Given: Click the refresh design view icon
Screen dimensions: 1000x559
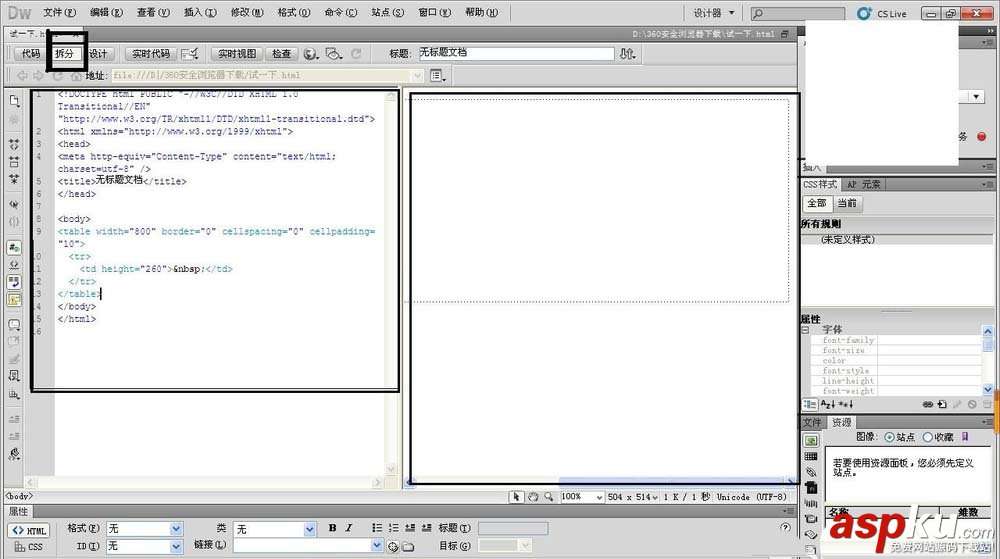Looking at the screenshot, I should click(356, 54).
